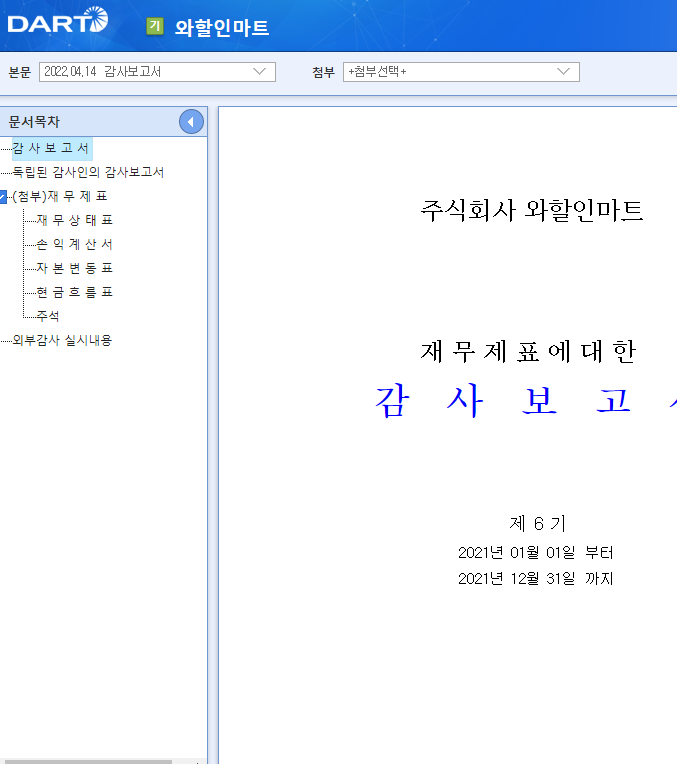The height and width of the screenshot is (764, 677).
Task: Collapse the (첨부)재무제표 tree node
Action: coord(3,196)
